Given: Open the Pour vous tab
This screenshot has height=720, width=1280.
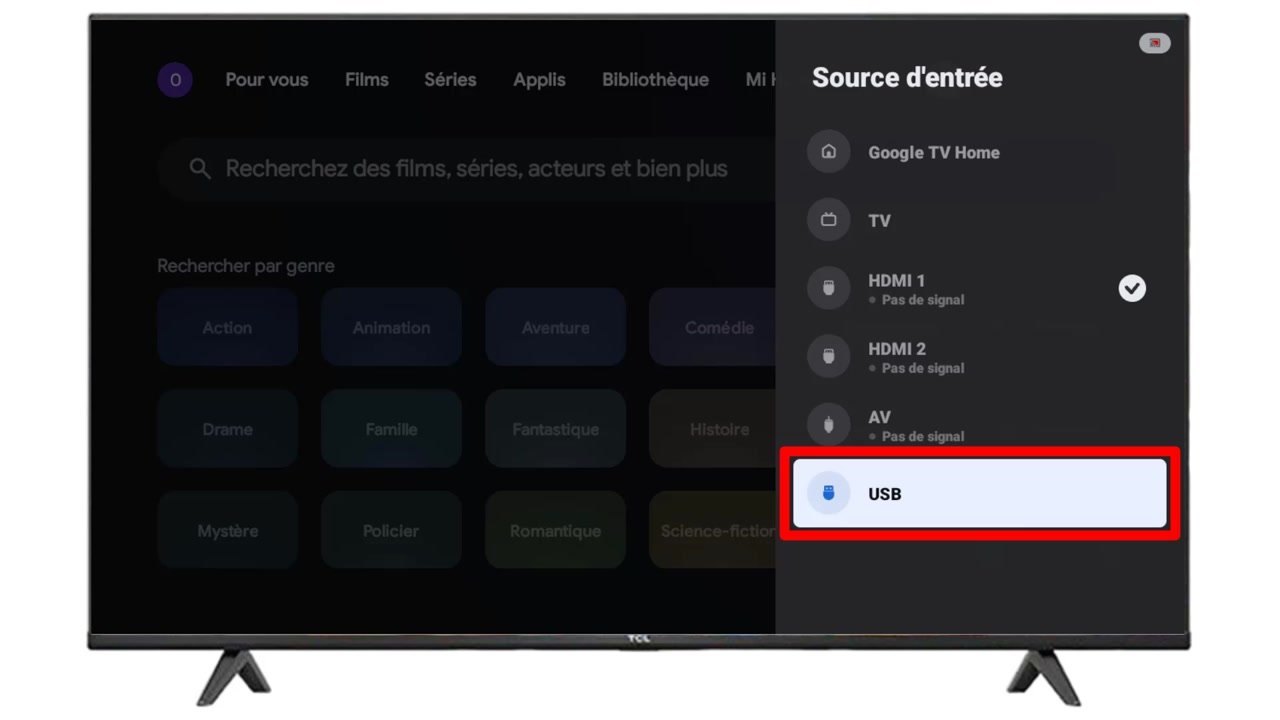Looking at the screenshot, I should click(267, 80).
